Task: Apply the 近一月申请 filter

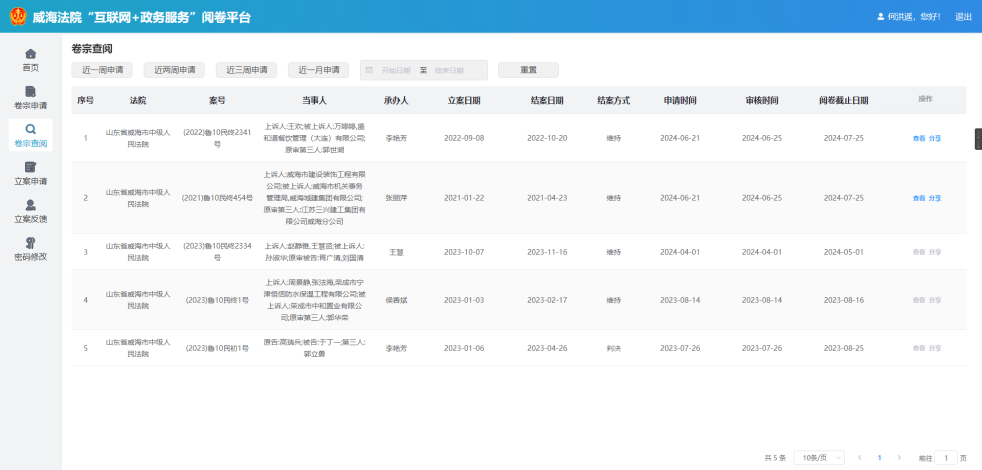Action: point(319,70)
